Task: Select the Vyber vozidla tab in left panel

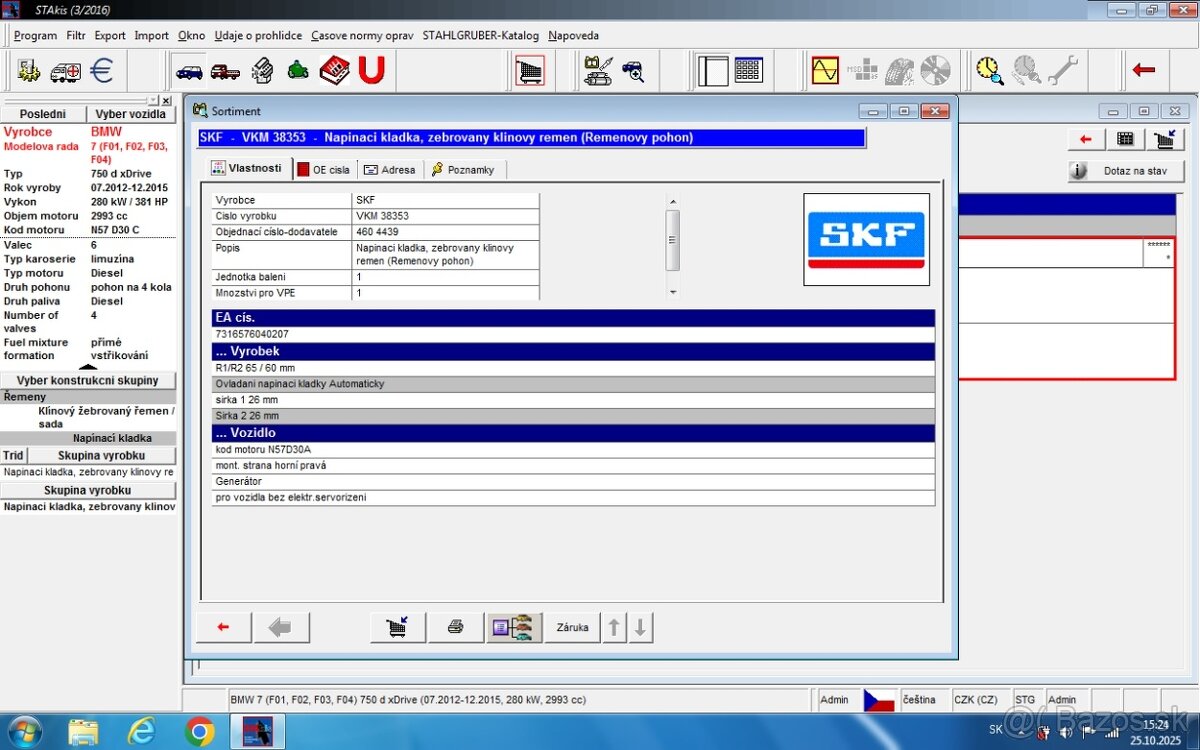Action: [x=133, y=113]
